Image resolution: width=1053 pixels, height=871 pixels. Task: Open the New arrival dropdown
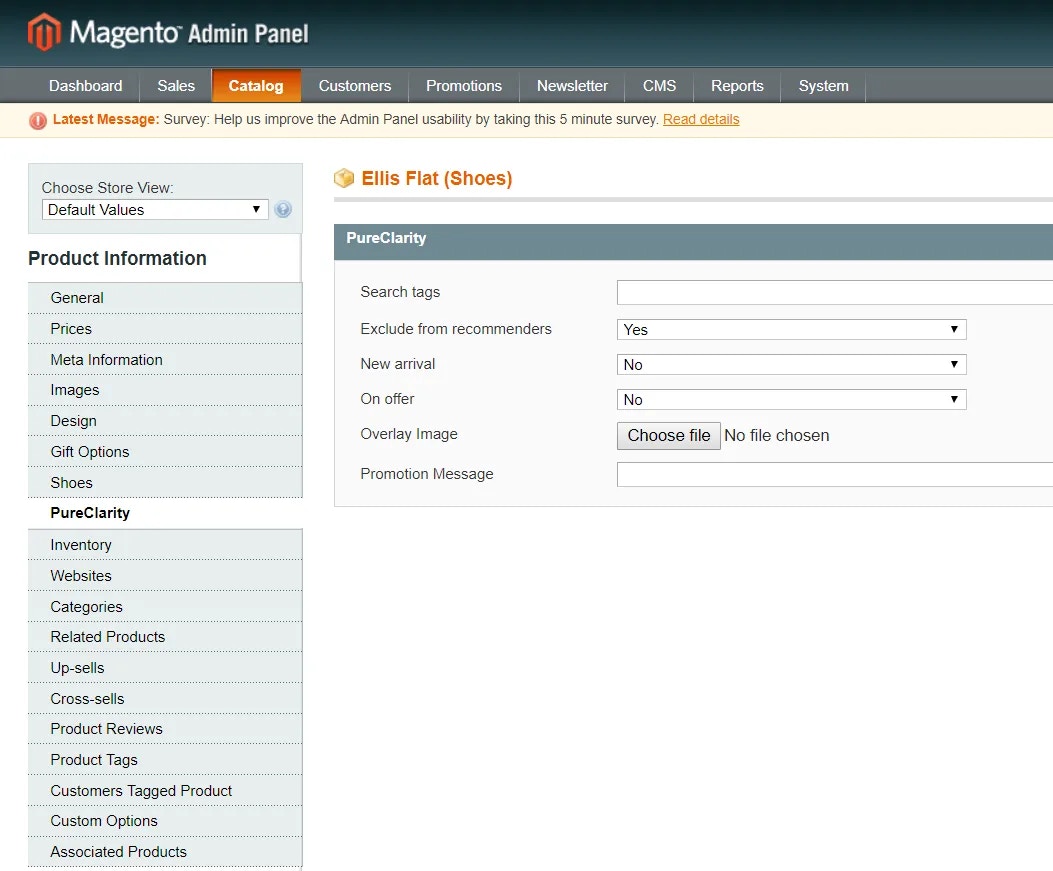791,364
